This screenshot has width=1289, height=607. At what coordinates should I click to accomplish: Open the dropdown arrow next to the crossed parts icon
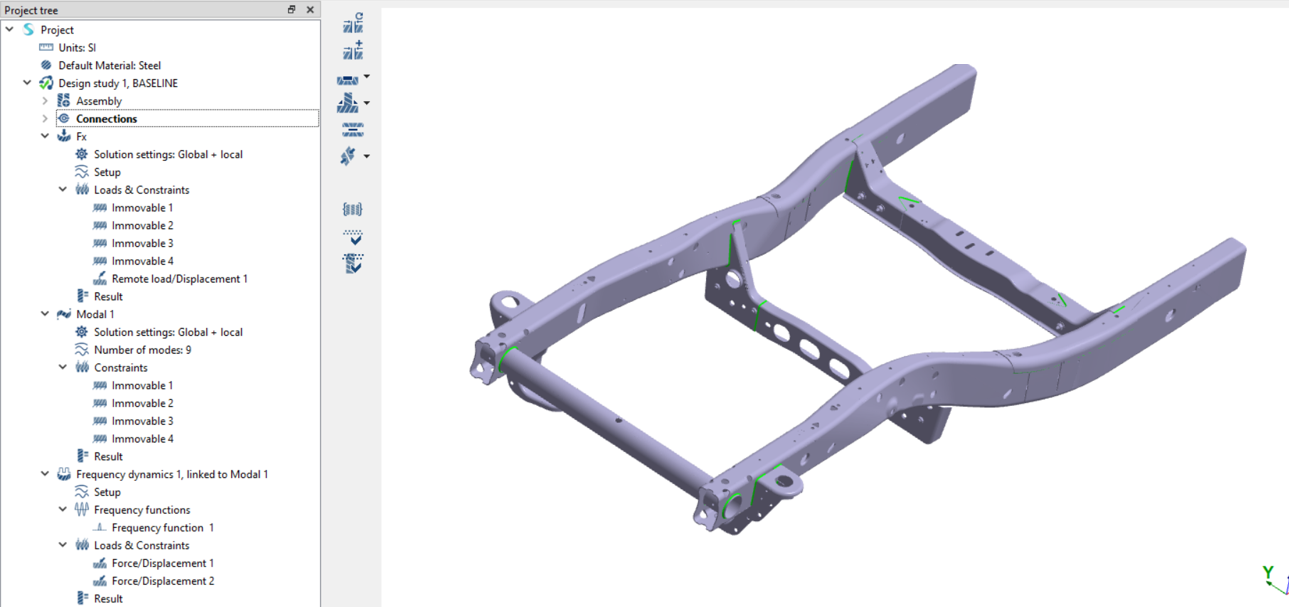point(367,156)
